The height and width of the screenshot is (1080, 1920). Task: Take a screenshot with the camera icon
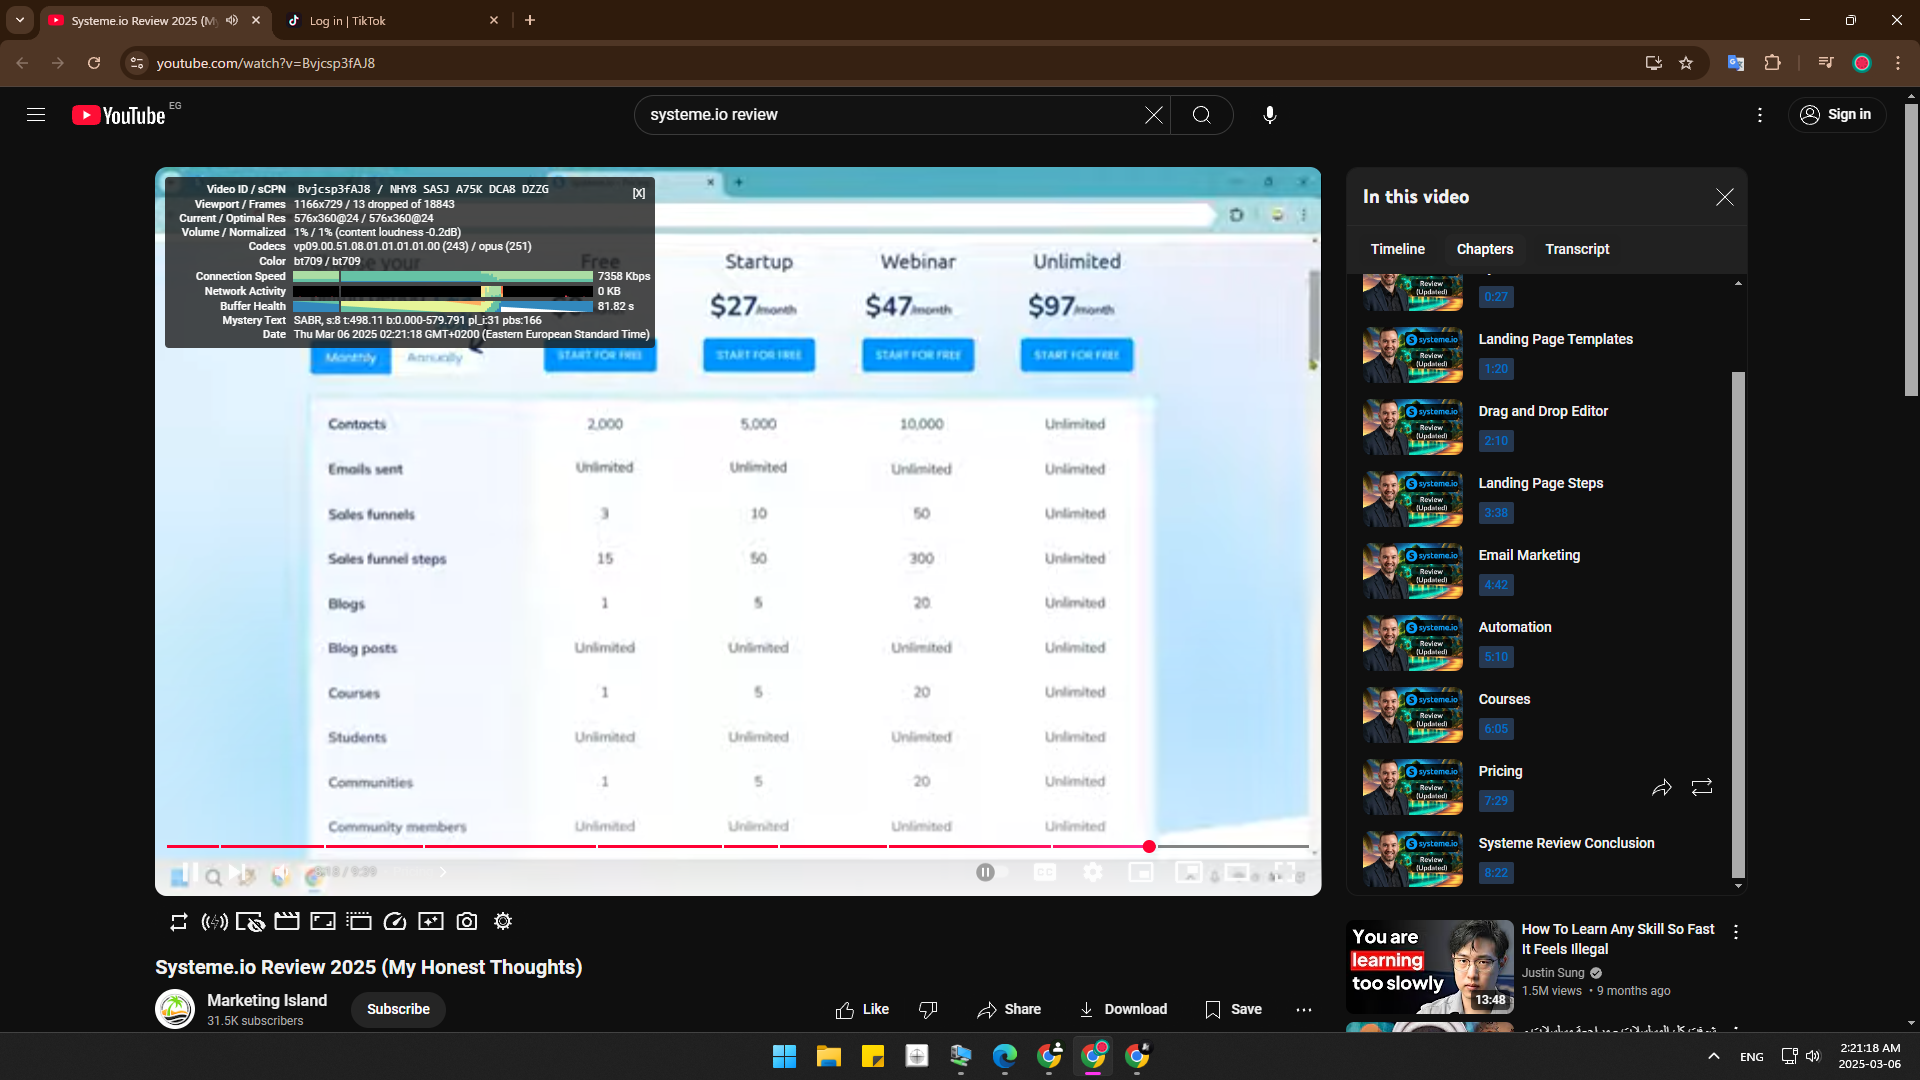coord(467,922)
